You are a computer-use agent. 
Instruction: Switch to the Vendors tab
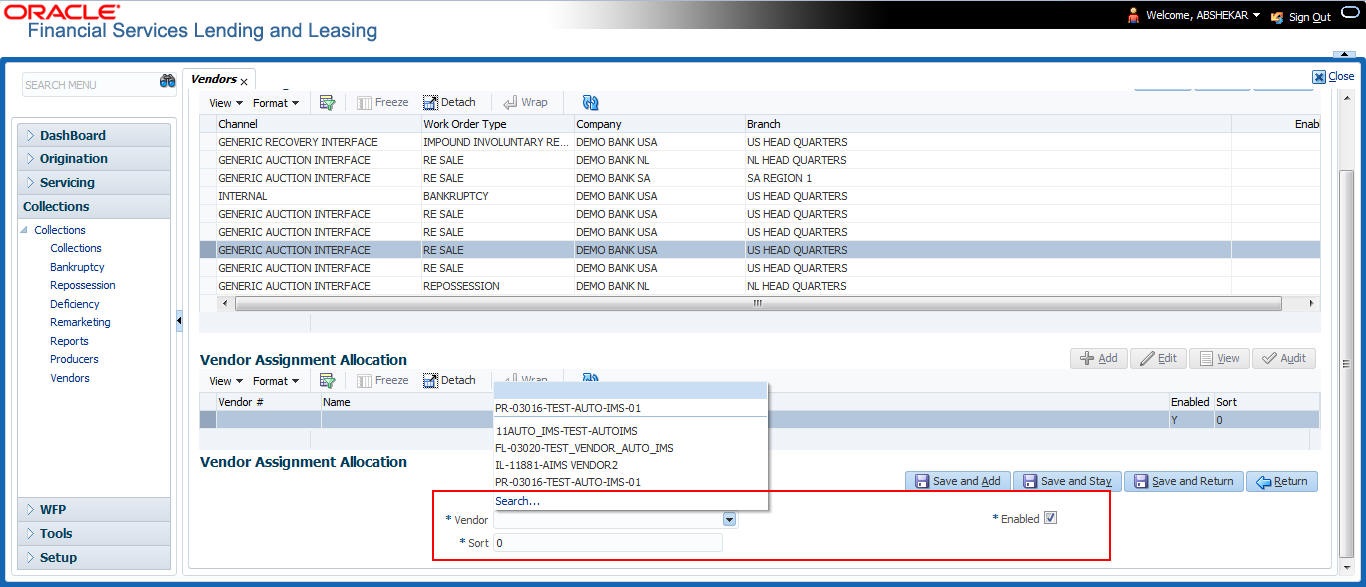213,79
